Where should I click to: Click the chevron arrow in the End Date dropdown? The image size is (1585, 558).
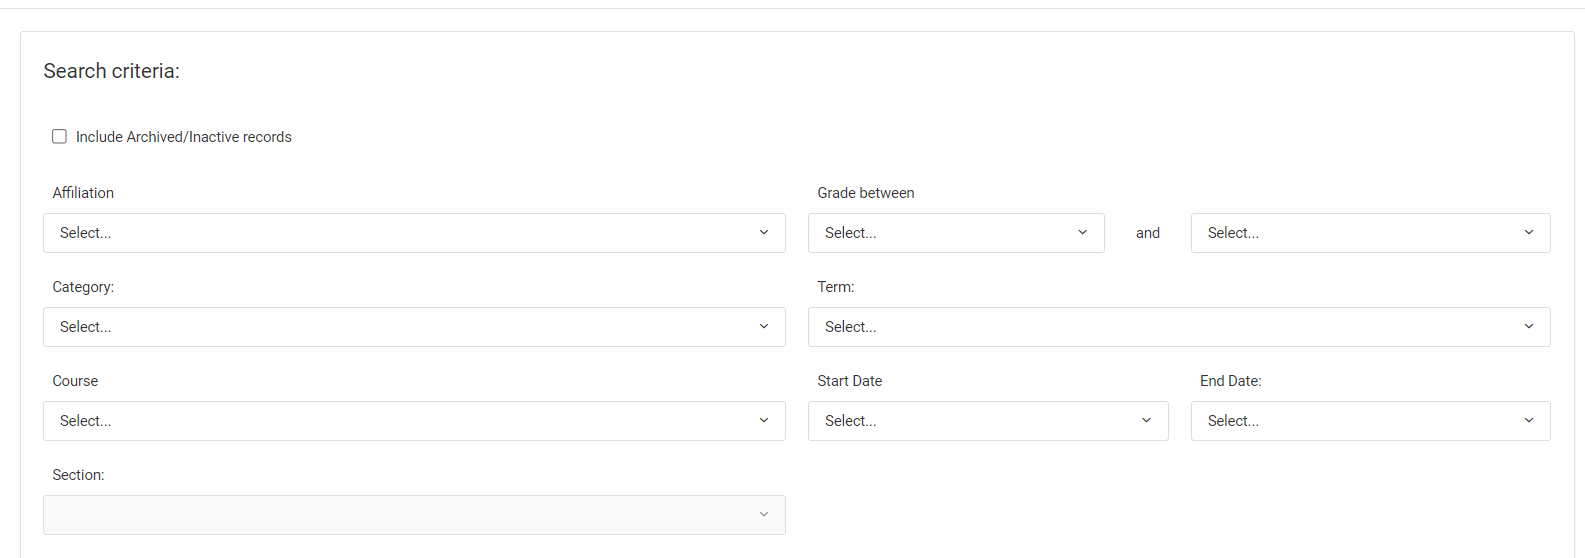(1529, 421)
